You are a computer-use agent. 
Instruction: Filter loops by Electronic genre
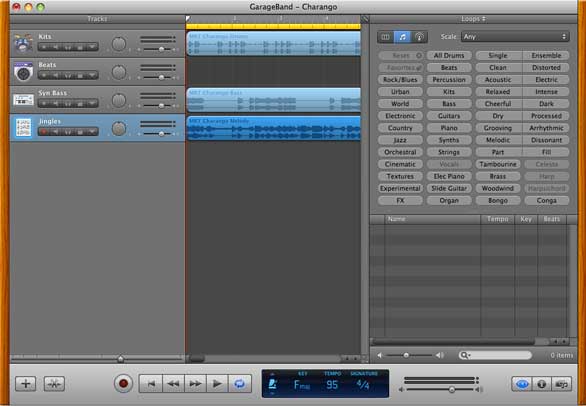(x=400, y=116)
